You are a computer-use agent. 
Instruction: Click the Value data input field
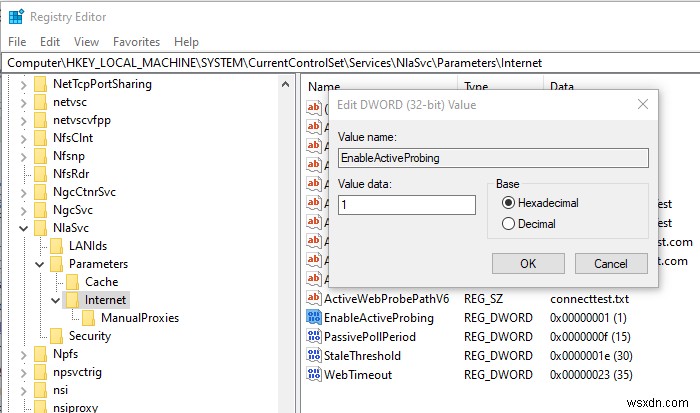coord(407,205)
